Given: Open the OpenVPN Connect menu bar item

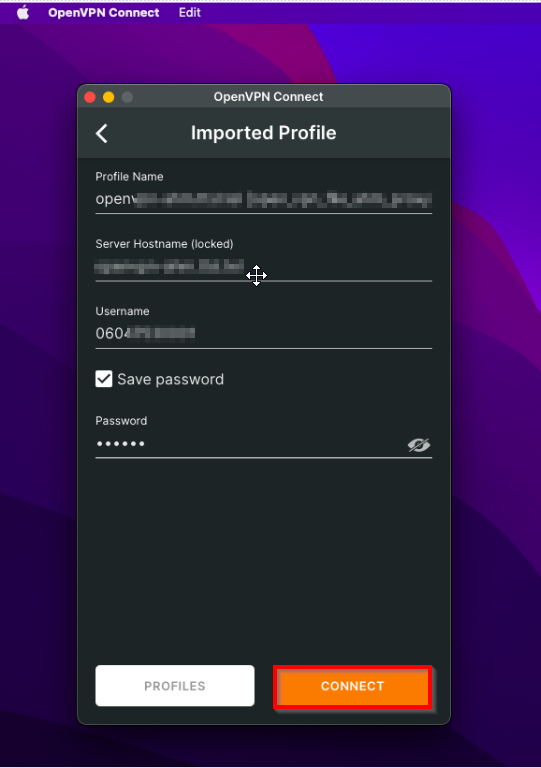Looking at the screenshot, I should click(103, 13).
